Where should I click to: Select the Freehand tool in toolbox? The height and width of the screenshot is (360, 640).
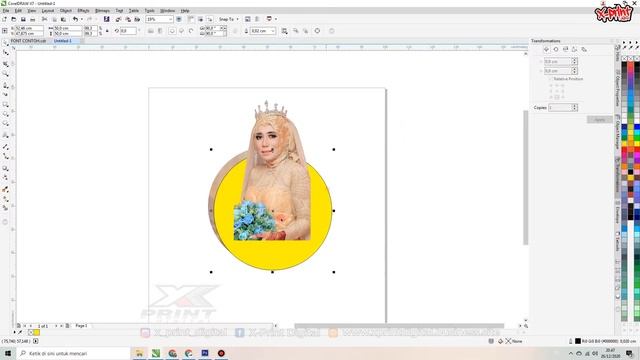click(5, 85)
